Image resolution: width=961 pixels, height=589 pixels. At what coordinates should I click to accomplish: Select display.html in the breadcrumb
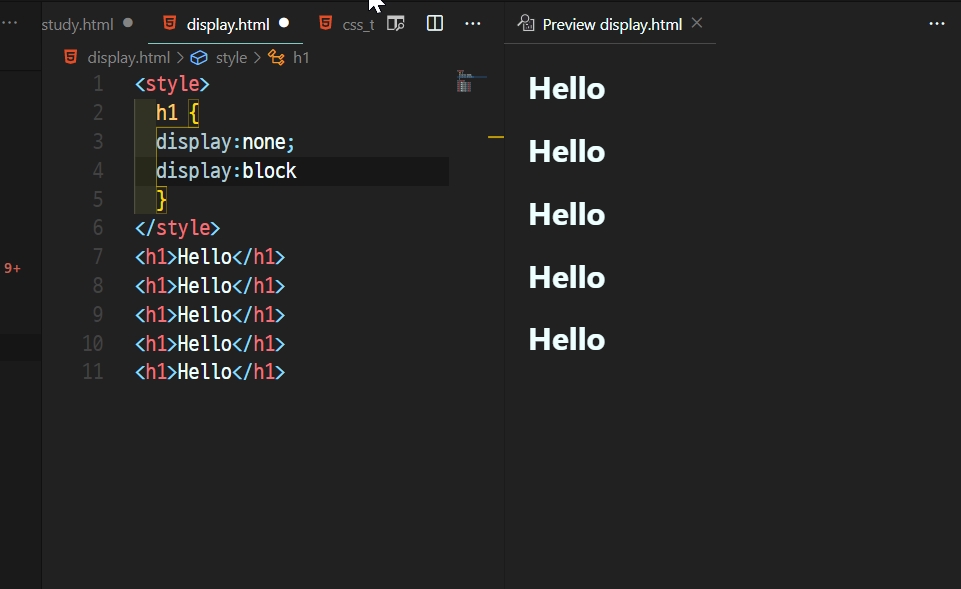point(129,58)
